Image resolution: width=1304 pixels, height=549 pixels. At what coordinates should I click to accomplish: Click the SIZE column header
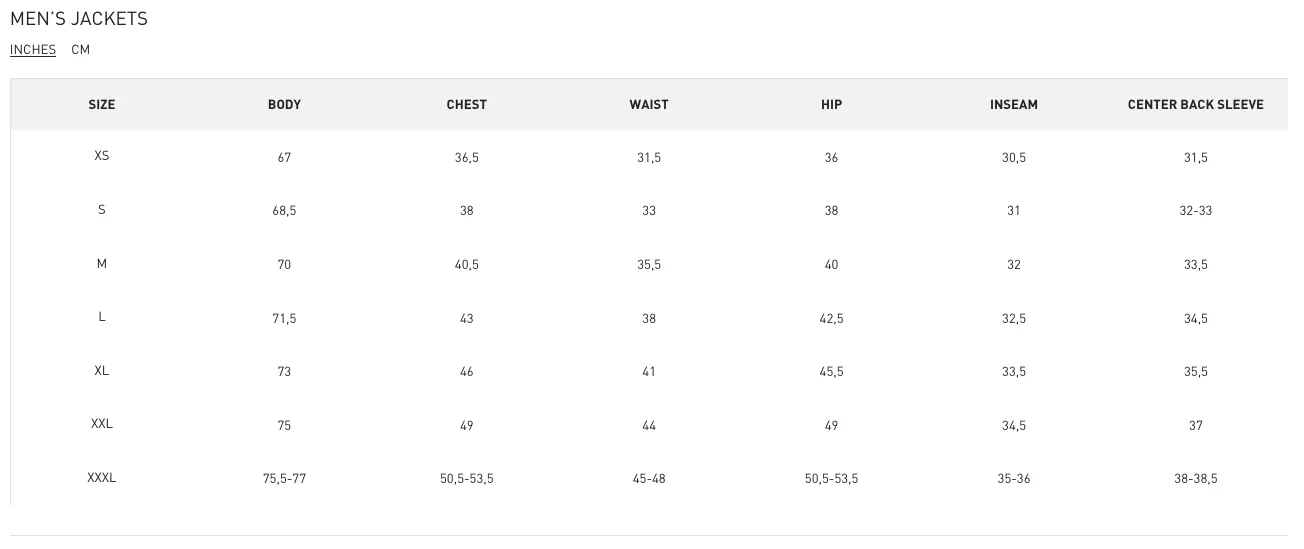(102, 105)
